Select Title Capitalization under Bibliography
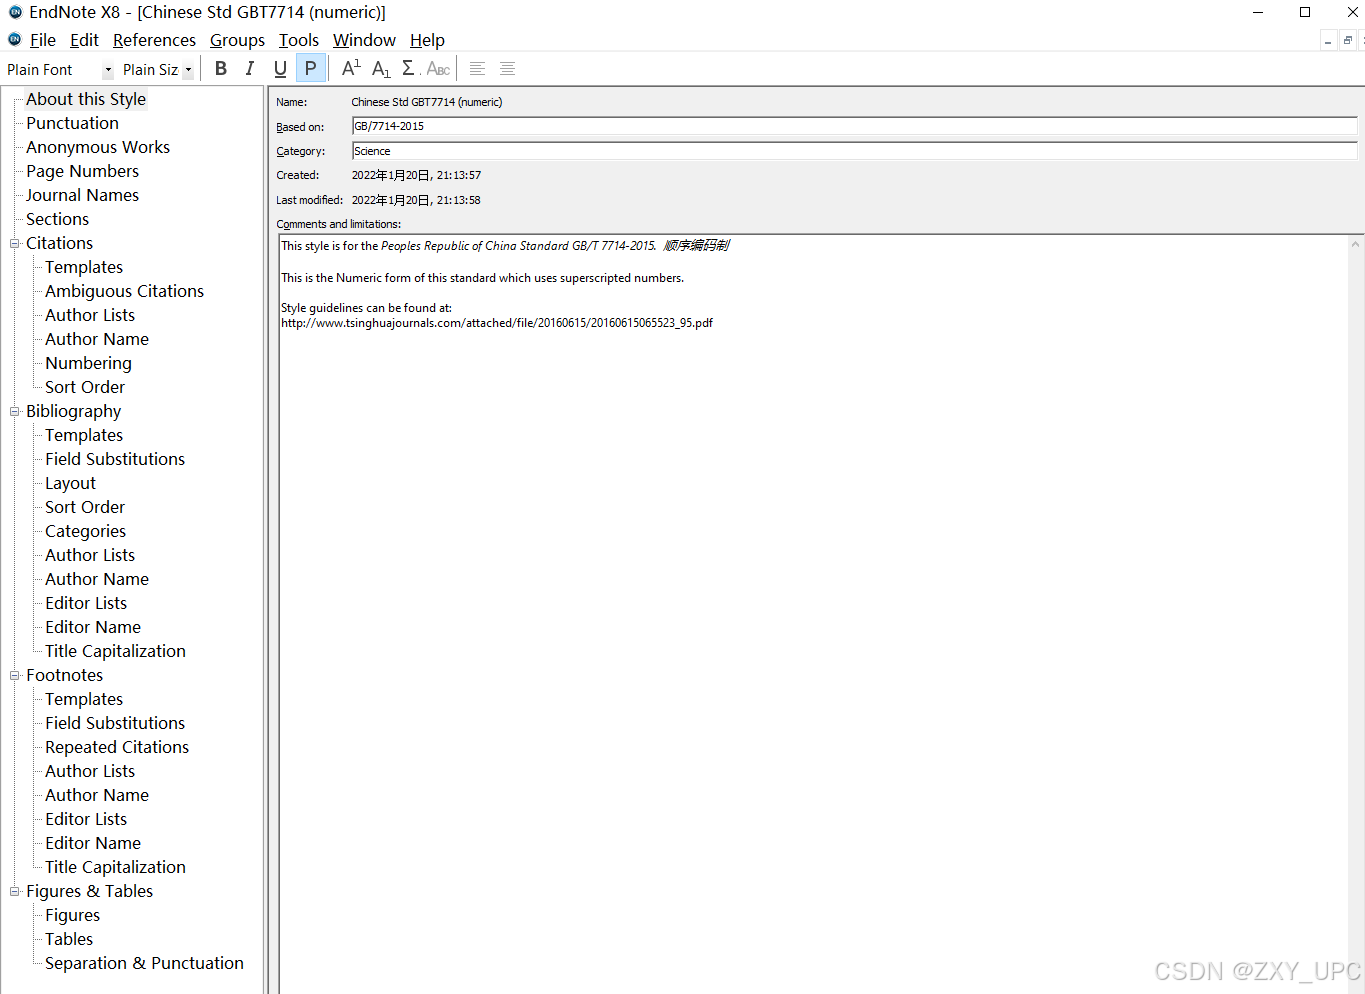The height and width of the screenshot is (994, 1365). 115,651
